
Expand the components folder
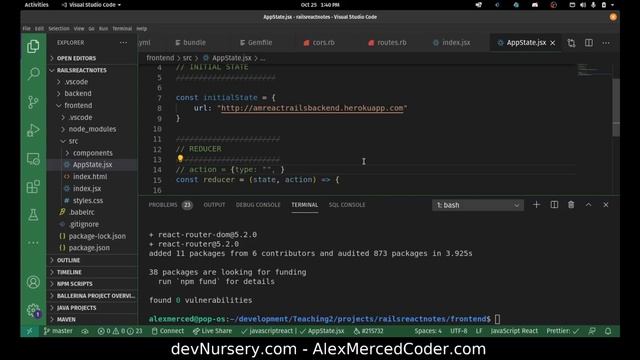pos(93,153)
